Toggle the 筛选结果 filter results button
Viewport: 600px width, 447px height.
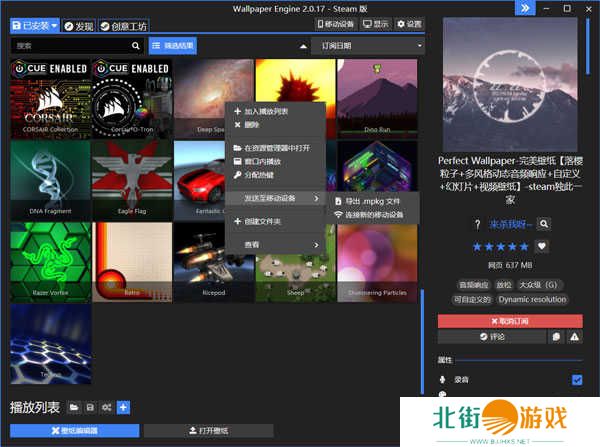(x=173, y=46)
